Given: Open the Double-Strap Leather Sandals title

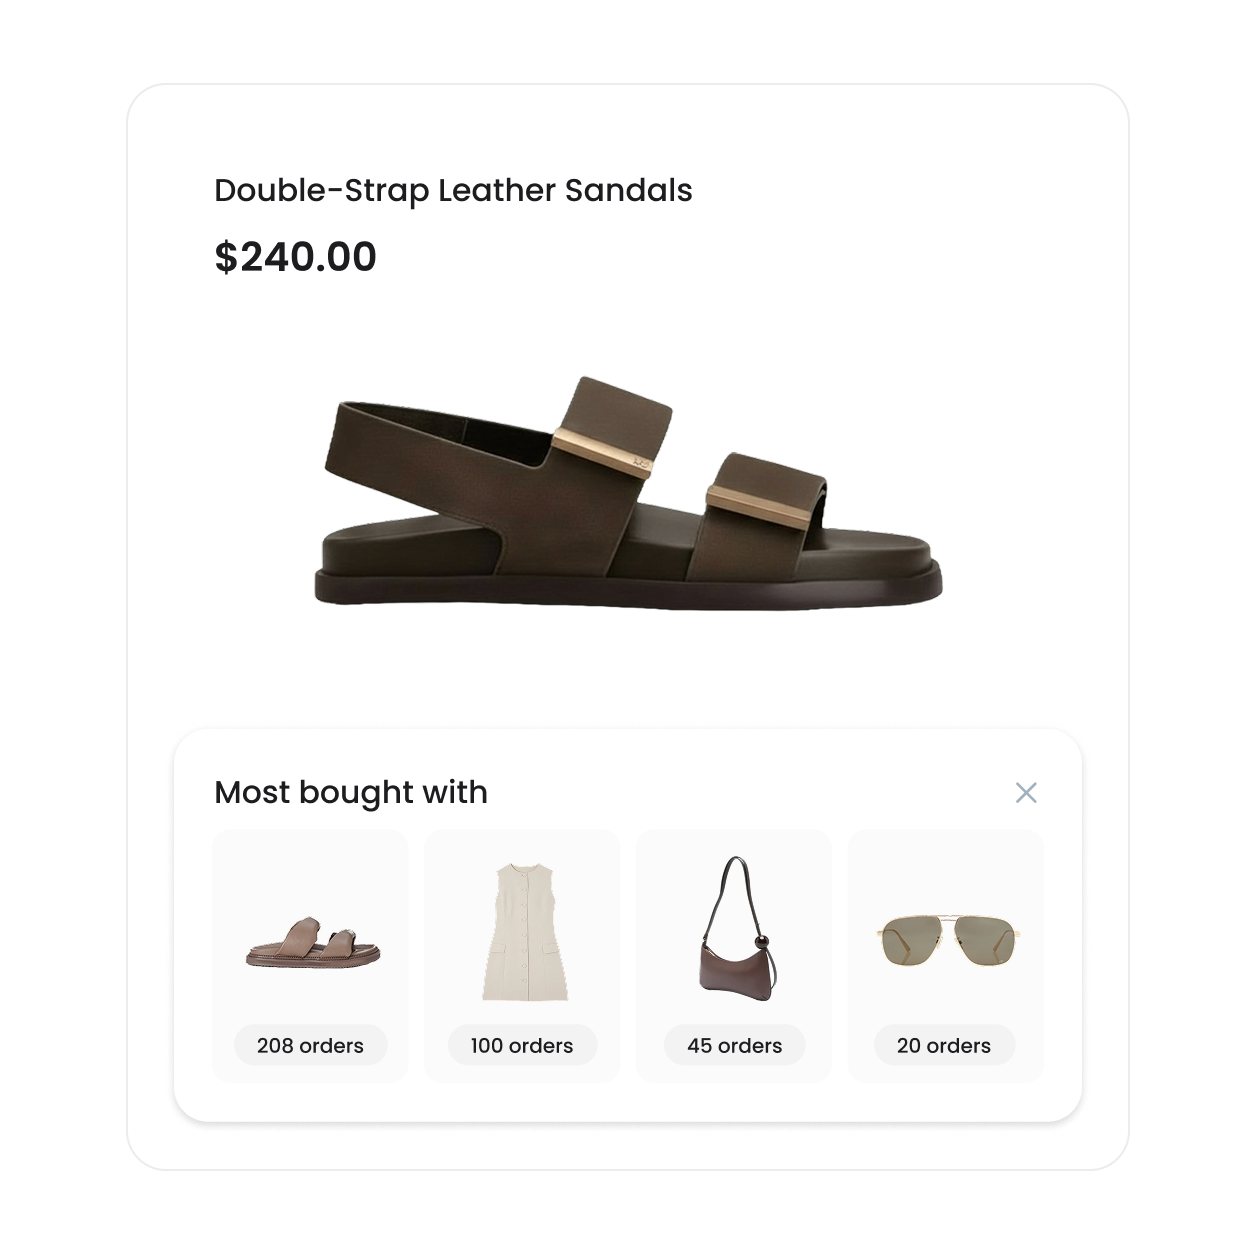Looking at the screenshot, I should click(x=453, y=190).
